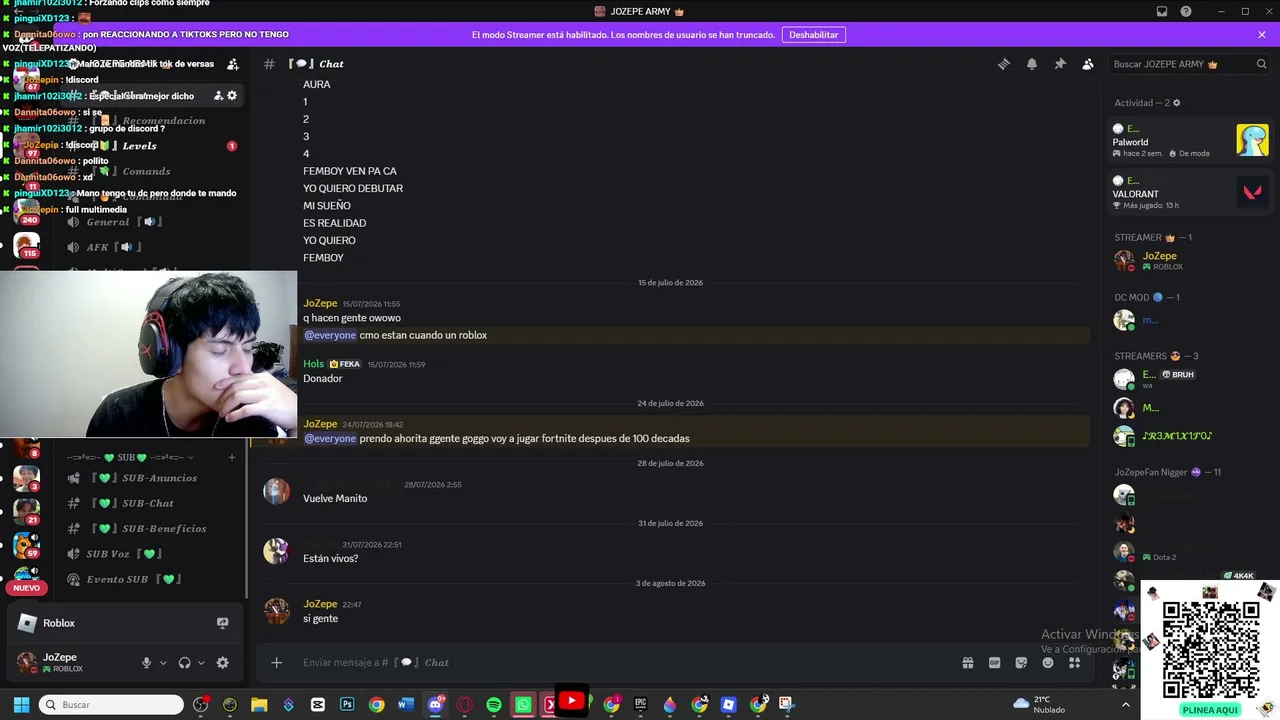This screenshot has width=1280, height=720.
Task: Dismiss the Streamer mode banner
Action: pyautogui.click(x=1262, y=35)
